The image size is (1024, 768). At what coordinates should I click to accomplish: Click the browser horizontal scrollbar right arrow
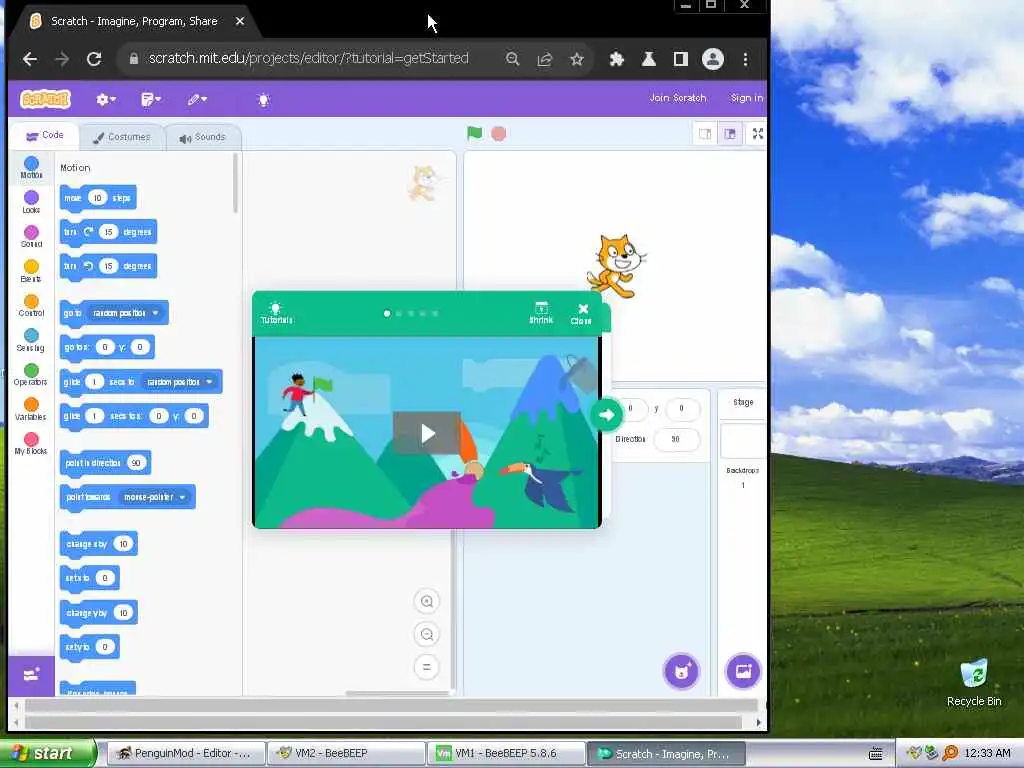coord(758,722)
